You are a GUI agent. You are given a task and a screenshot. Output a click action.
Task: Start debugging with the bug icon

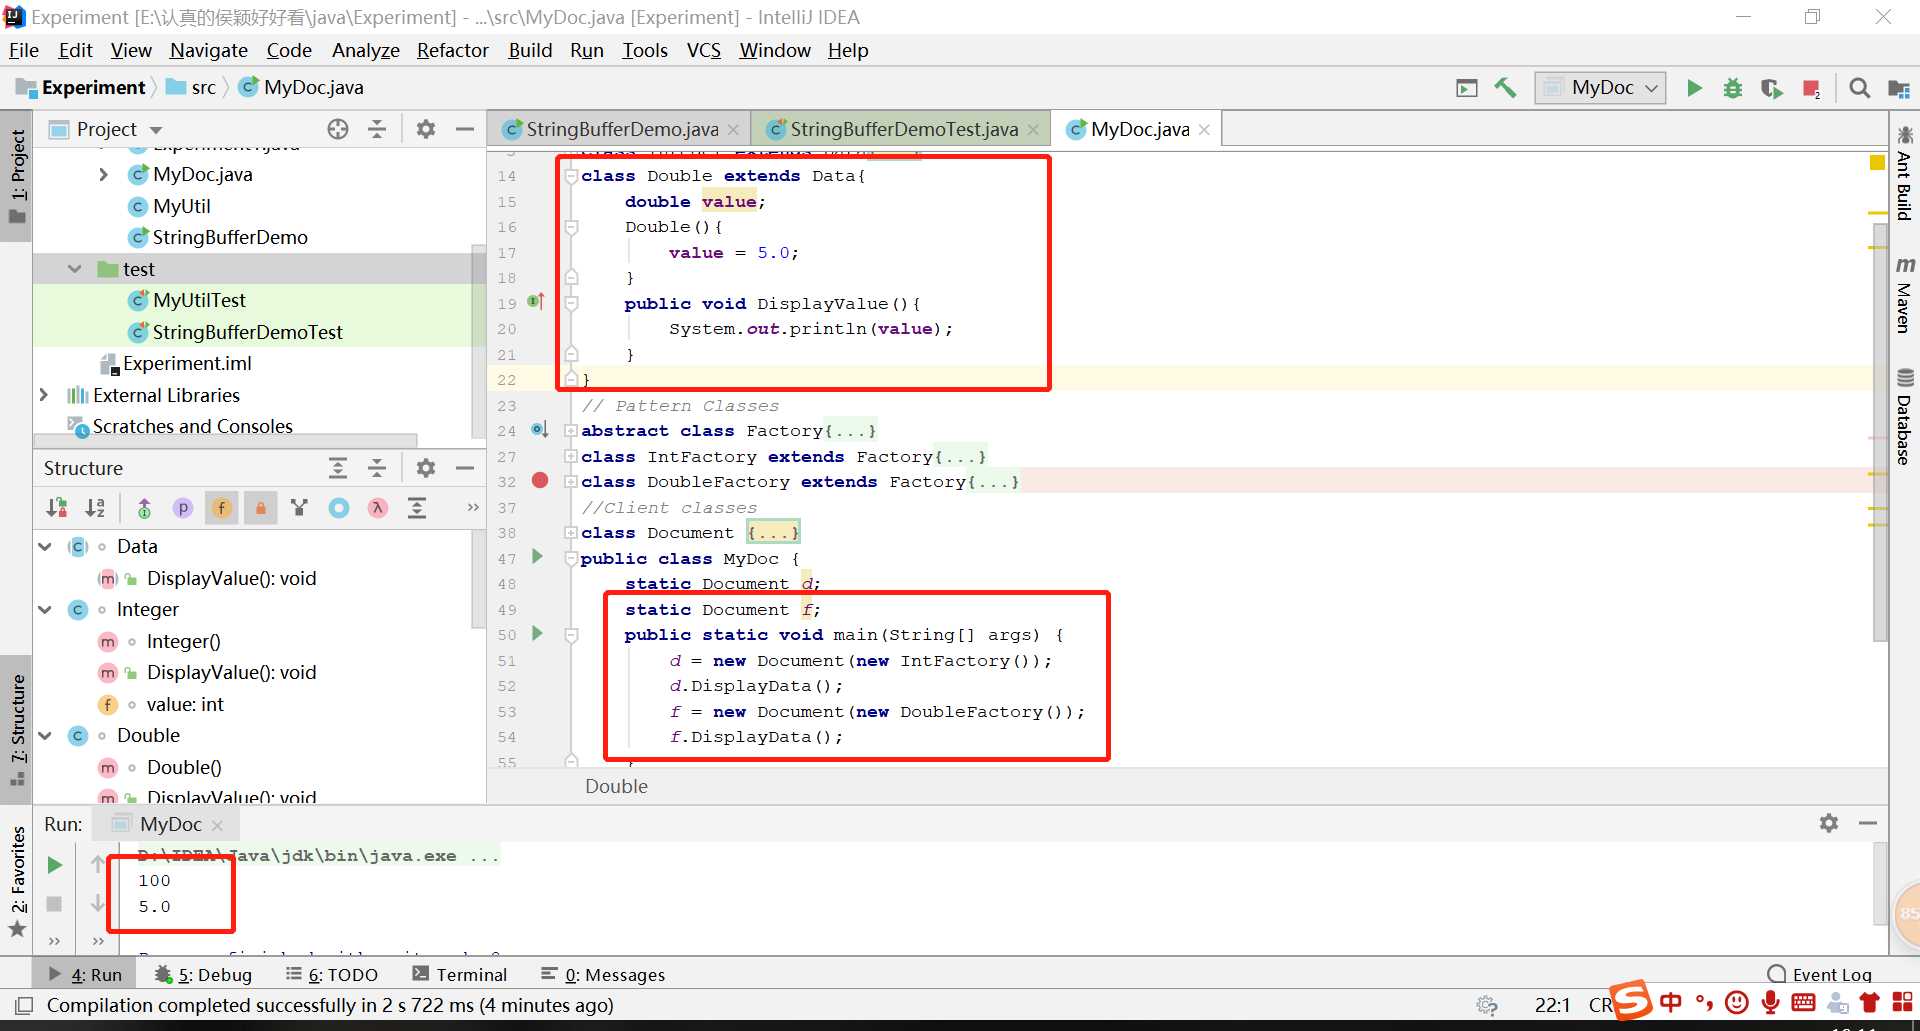pyautogui.click(x=1733, y=88)
